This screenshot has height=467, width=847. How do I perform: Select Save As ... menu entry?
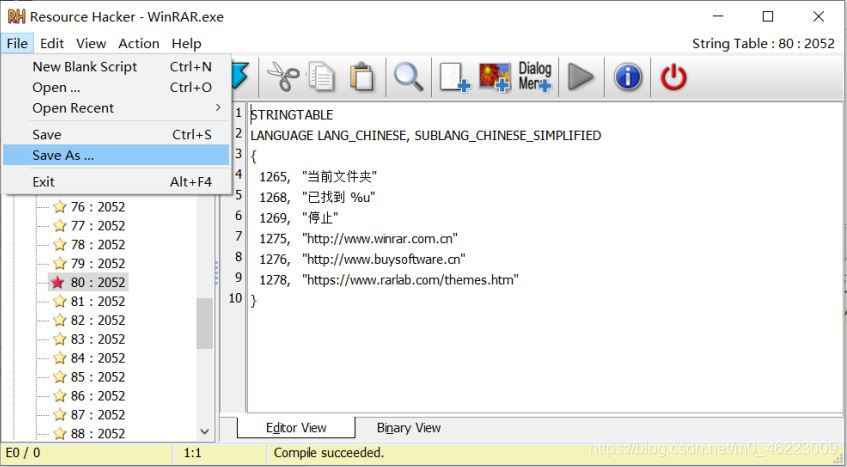point(116,155)
